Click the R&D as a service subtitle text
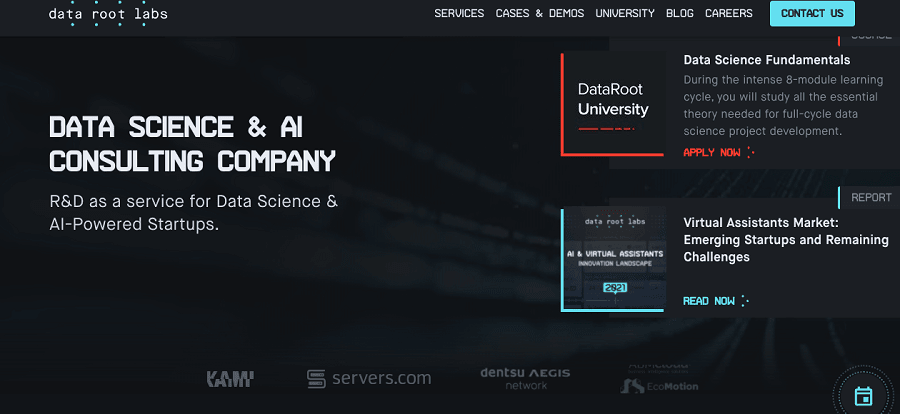The width and height of the screenshot is (900, 414). click(193, 213)
